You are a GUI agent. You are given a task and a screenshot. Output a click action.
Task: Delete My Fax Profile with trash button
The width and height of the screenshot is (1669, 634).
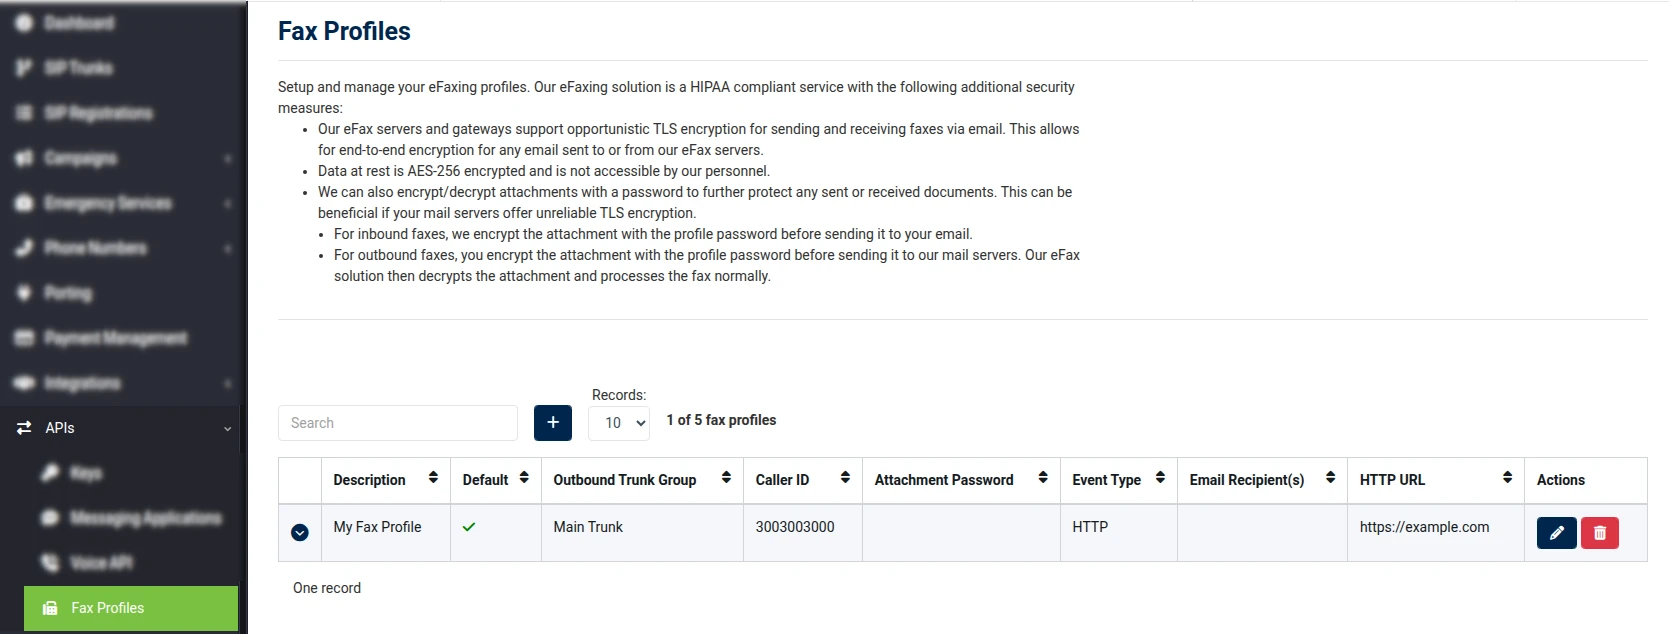point(1599,533)
